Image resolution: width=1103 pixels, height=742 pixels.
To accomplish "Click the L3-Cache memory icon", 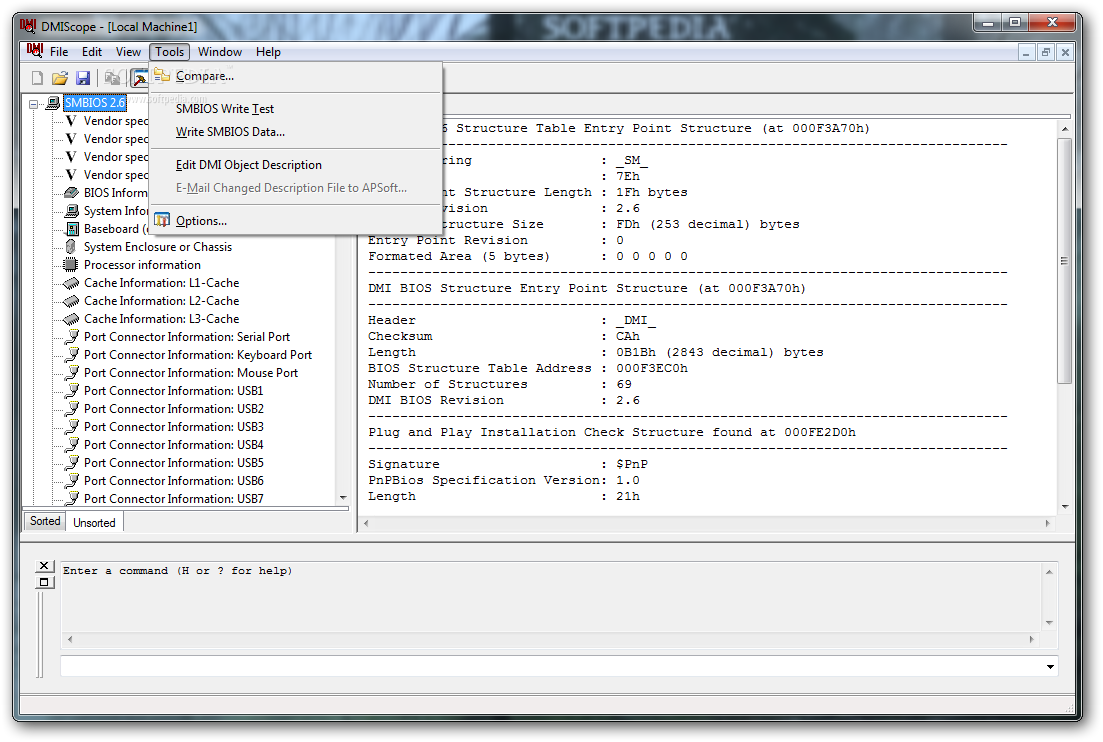I will tap(71, 319).
